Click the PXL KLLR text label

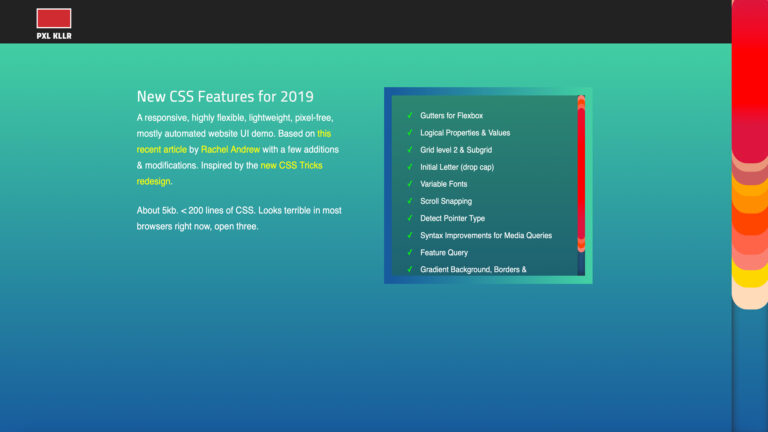(54, 36)
